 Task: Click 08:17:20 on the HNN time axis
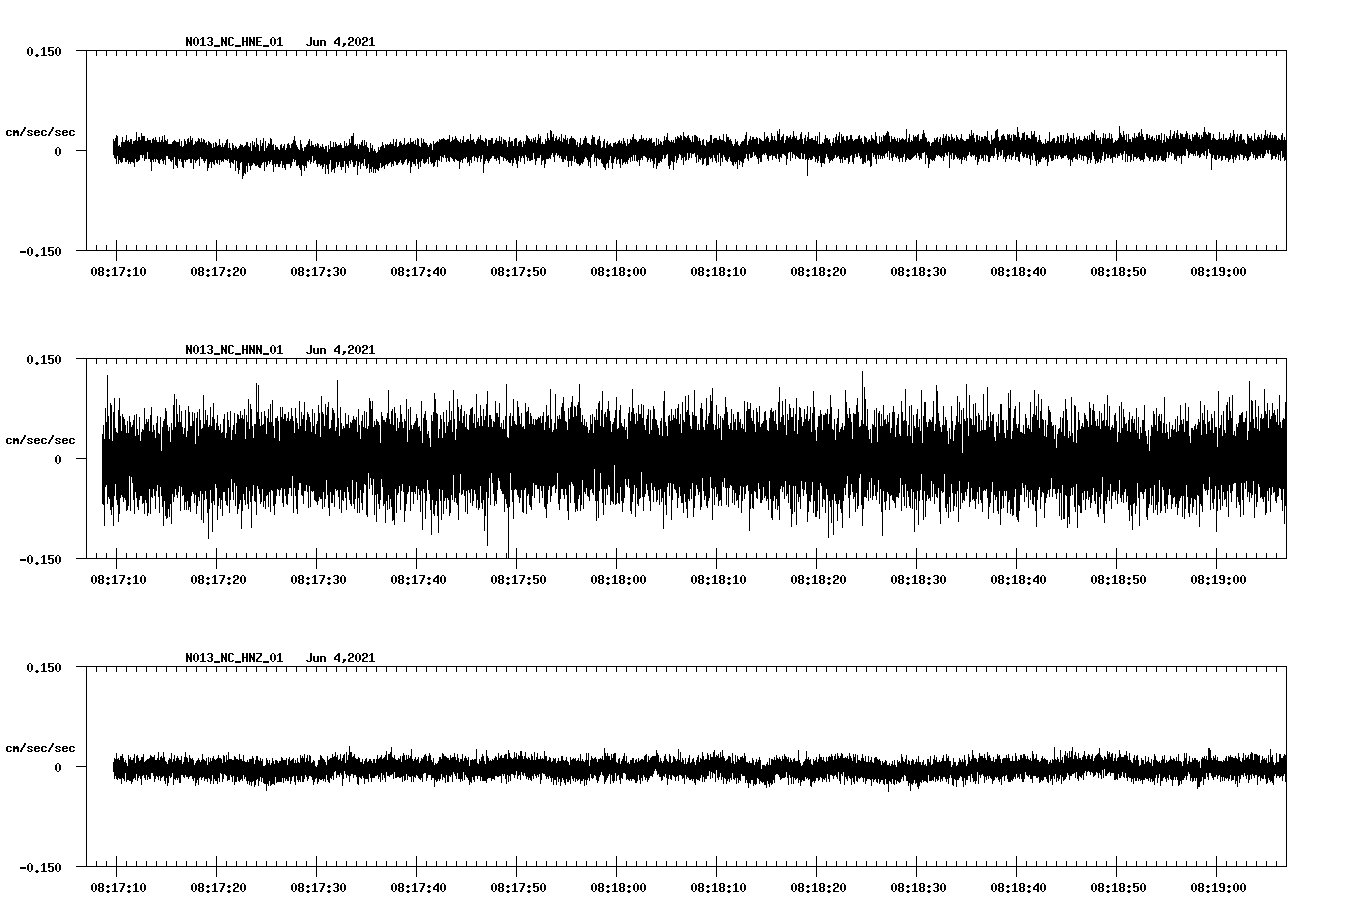(x=218, y=580)
